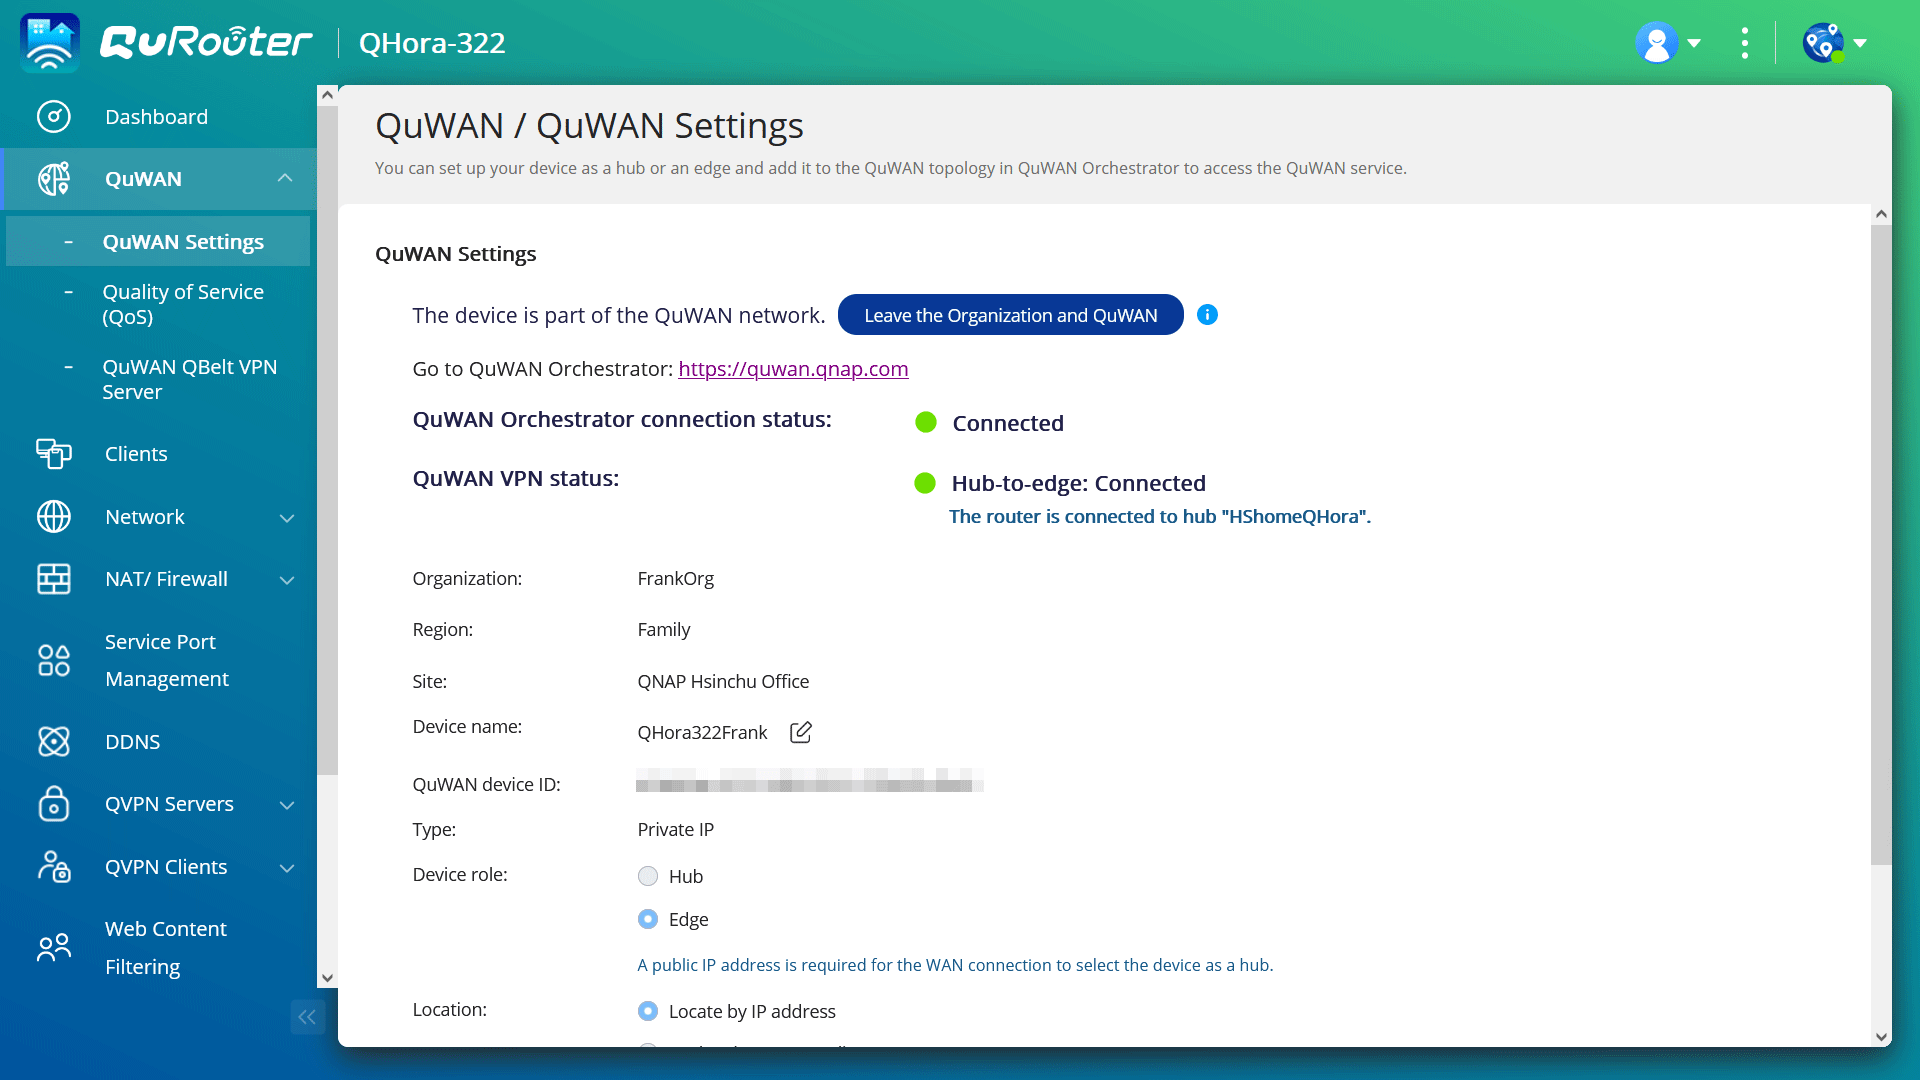Click the 'Private IP' type value

[x=675, y=830]
